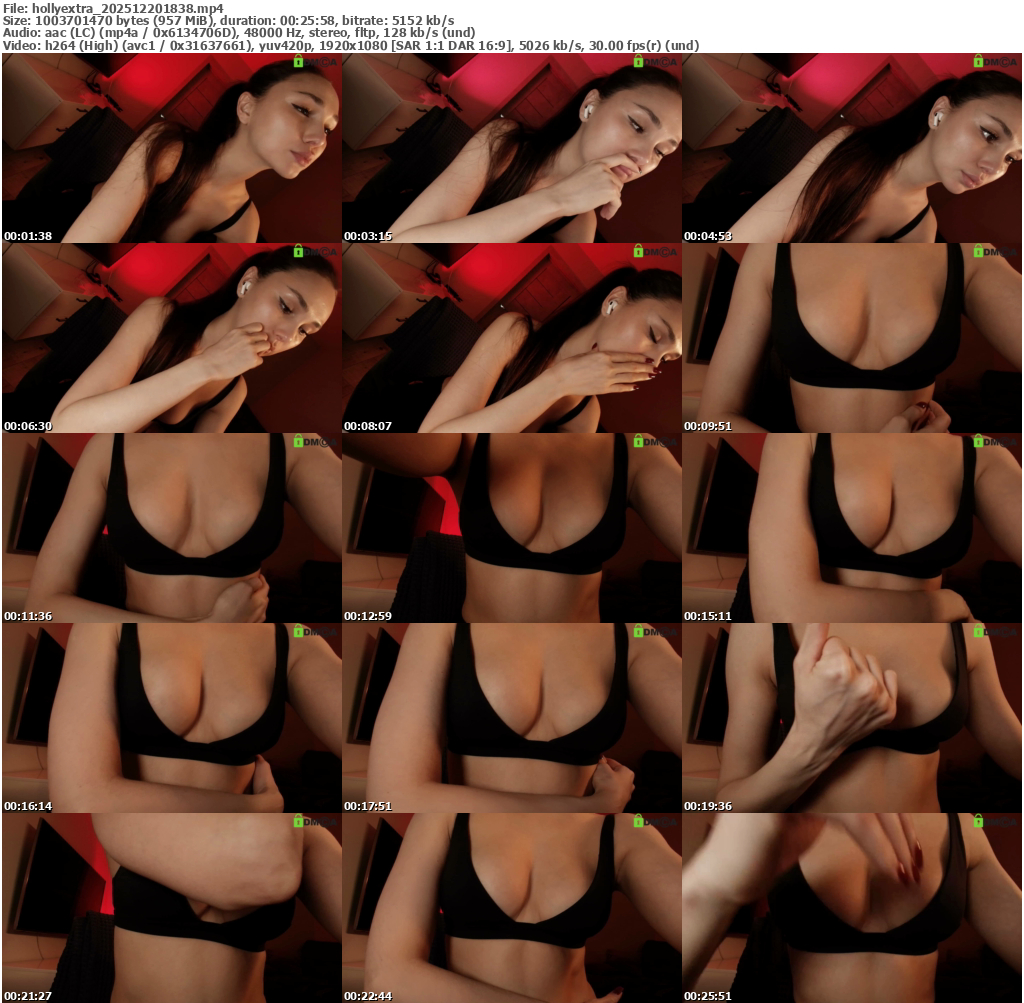Choose the thumbnail stamped 00:19:36
This screenshot has height=1003, width=1024.
pos(852,718)
